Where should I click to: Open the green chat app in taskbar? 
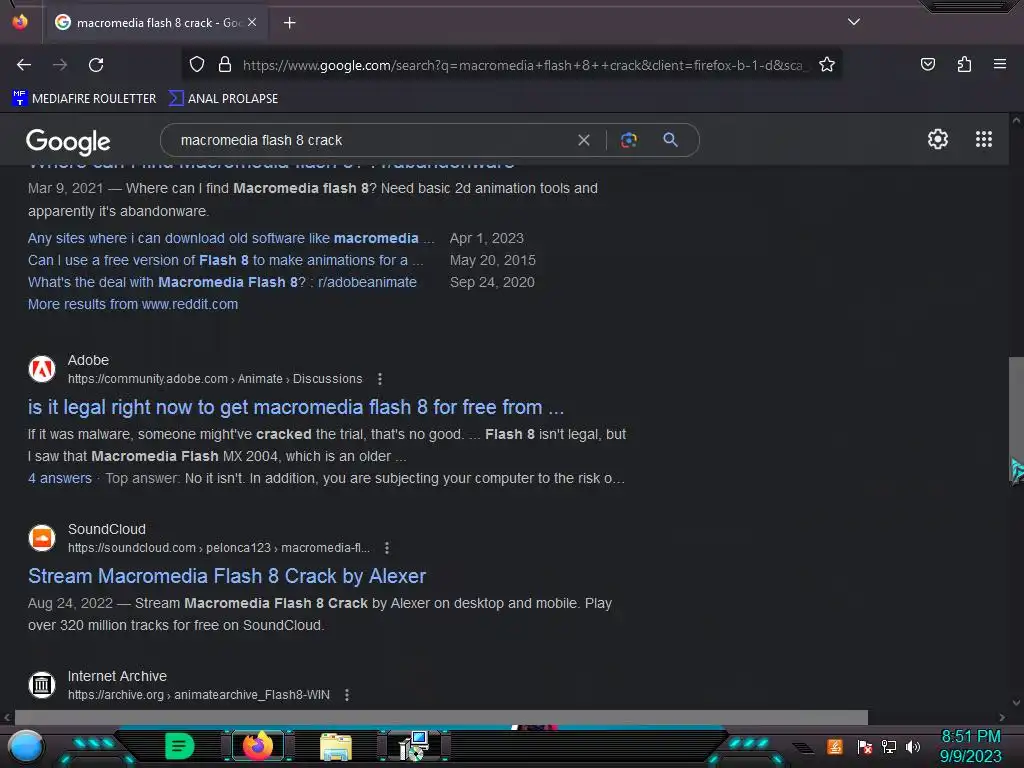tap(179, 746)
